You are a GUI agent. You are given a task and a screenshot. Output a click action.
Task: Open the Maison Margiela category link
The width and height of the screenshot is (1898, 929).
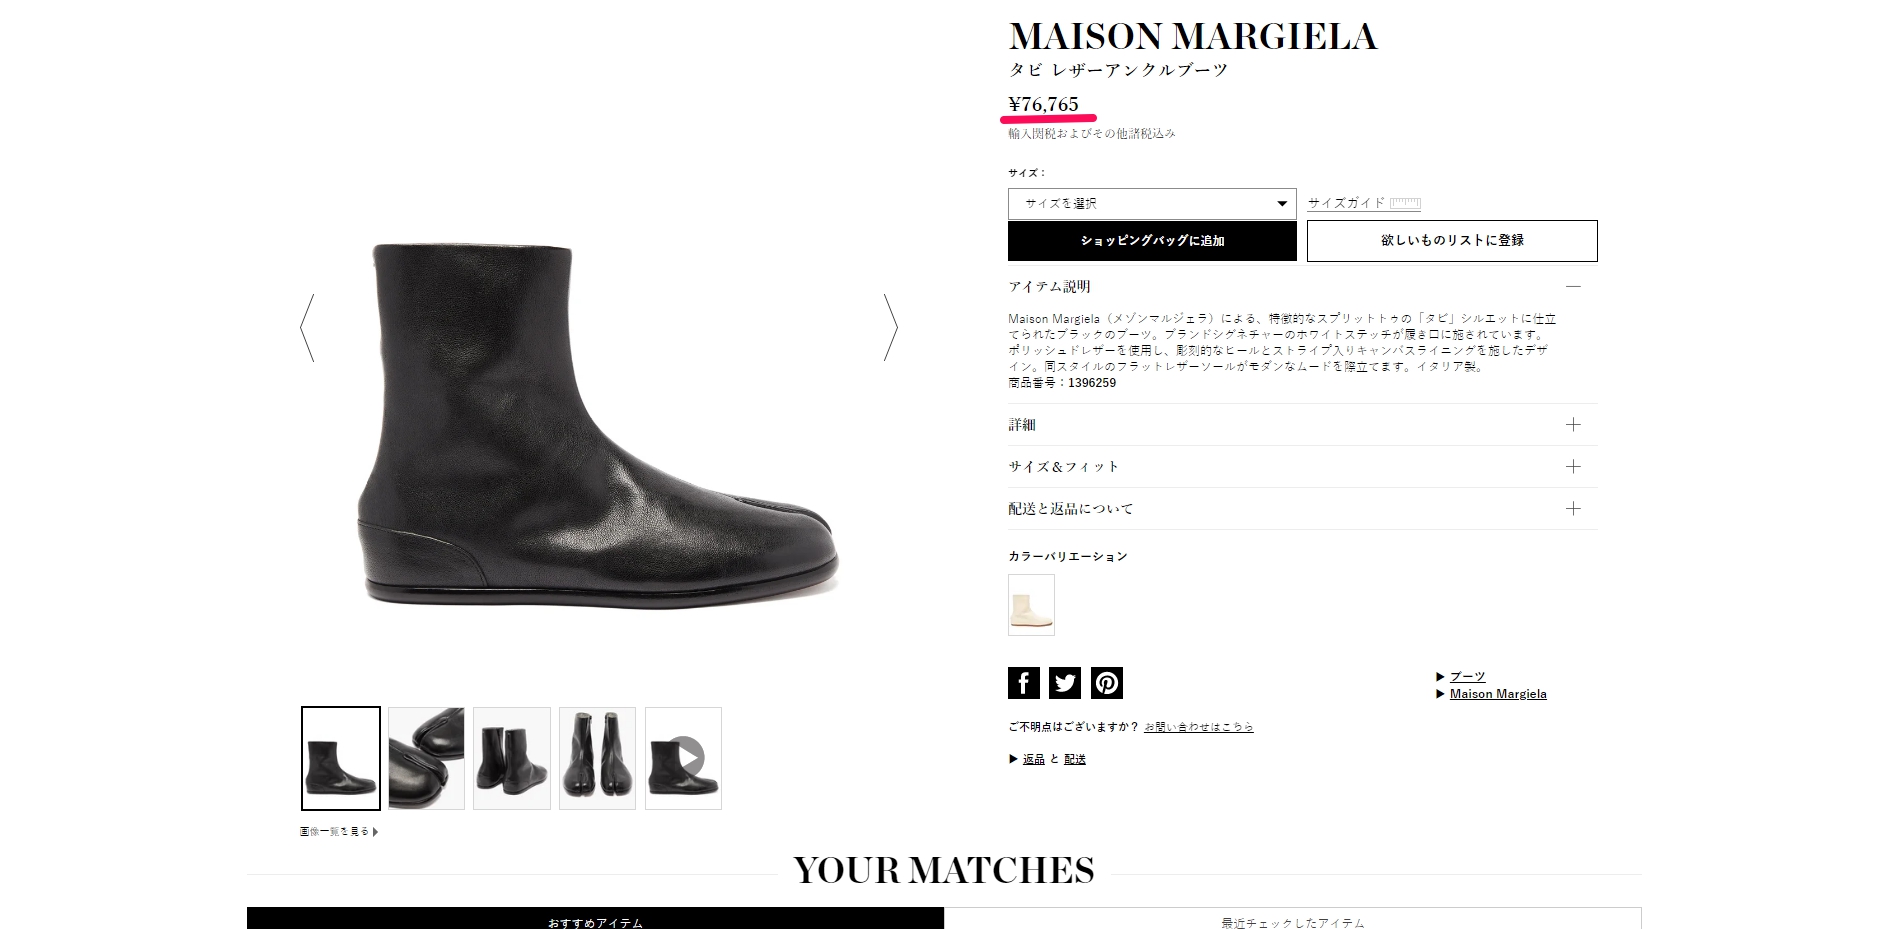tap(1498, 694)
